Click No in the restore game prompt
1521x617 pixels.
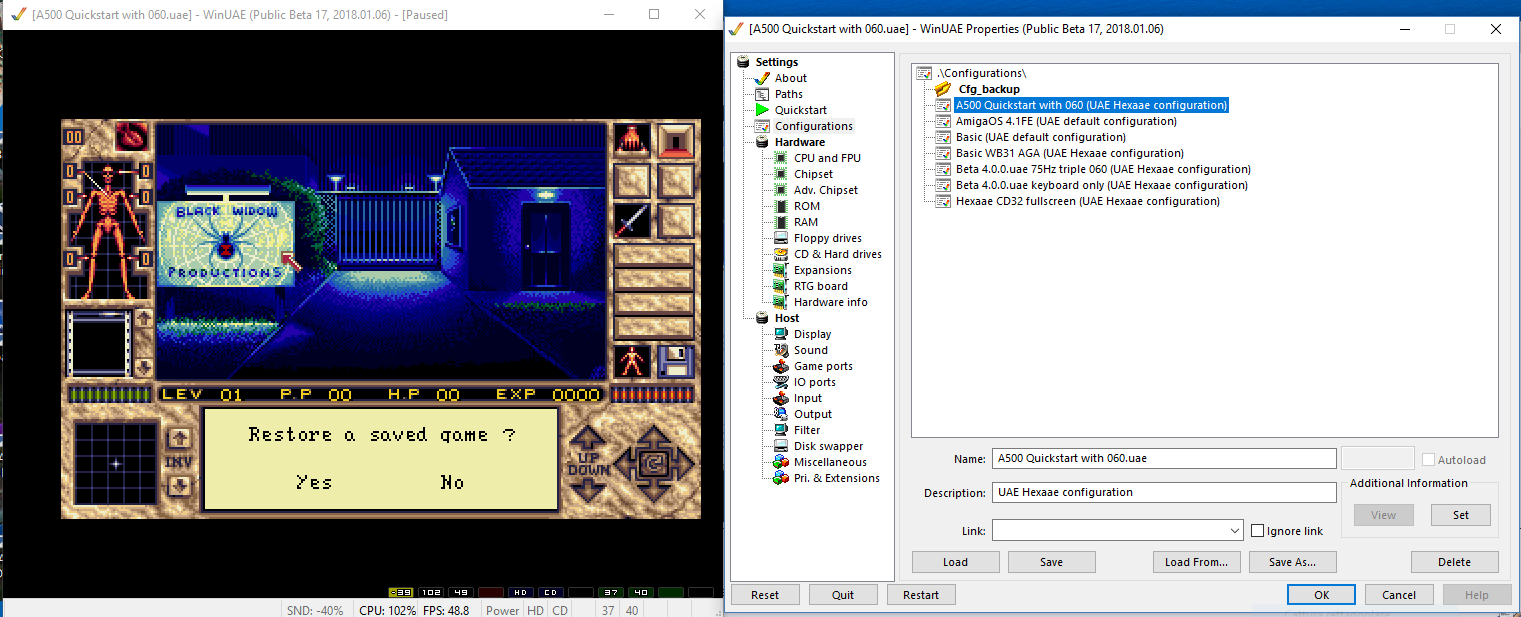point(452,482)
